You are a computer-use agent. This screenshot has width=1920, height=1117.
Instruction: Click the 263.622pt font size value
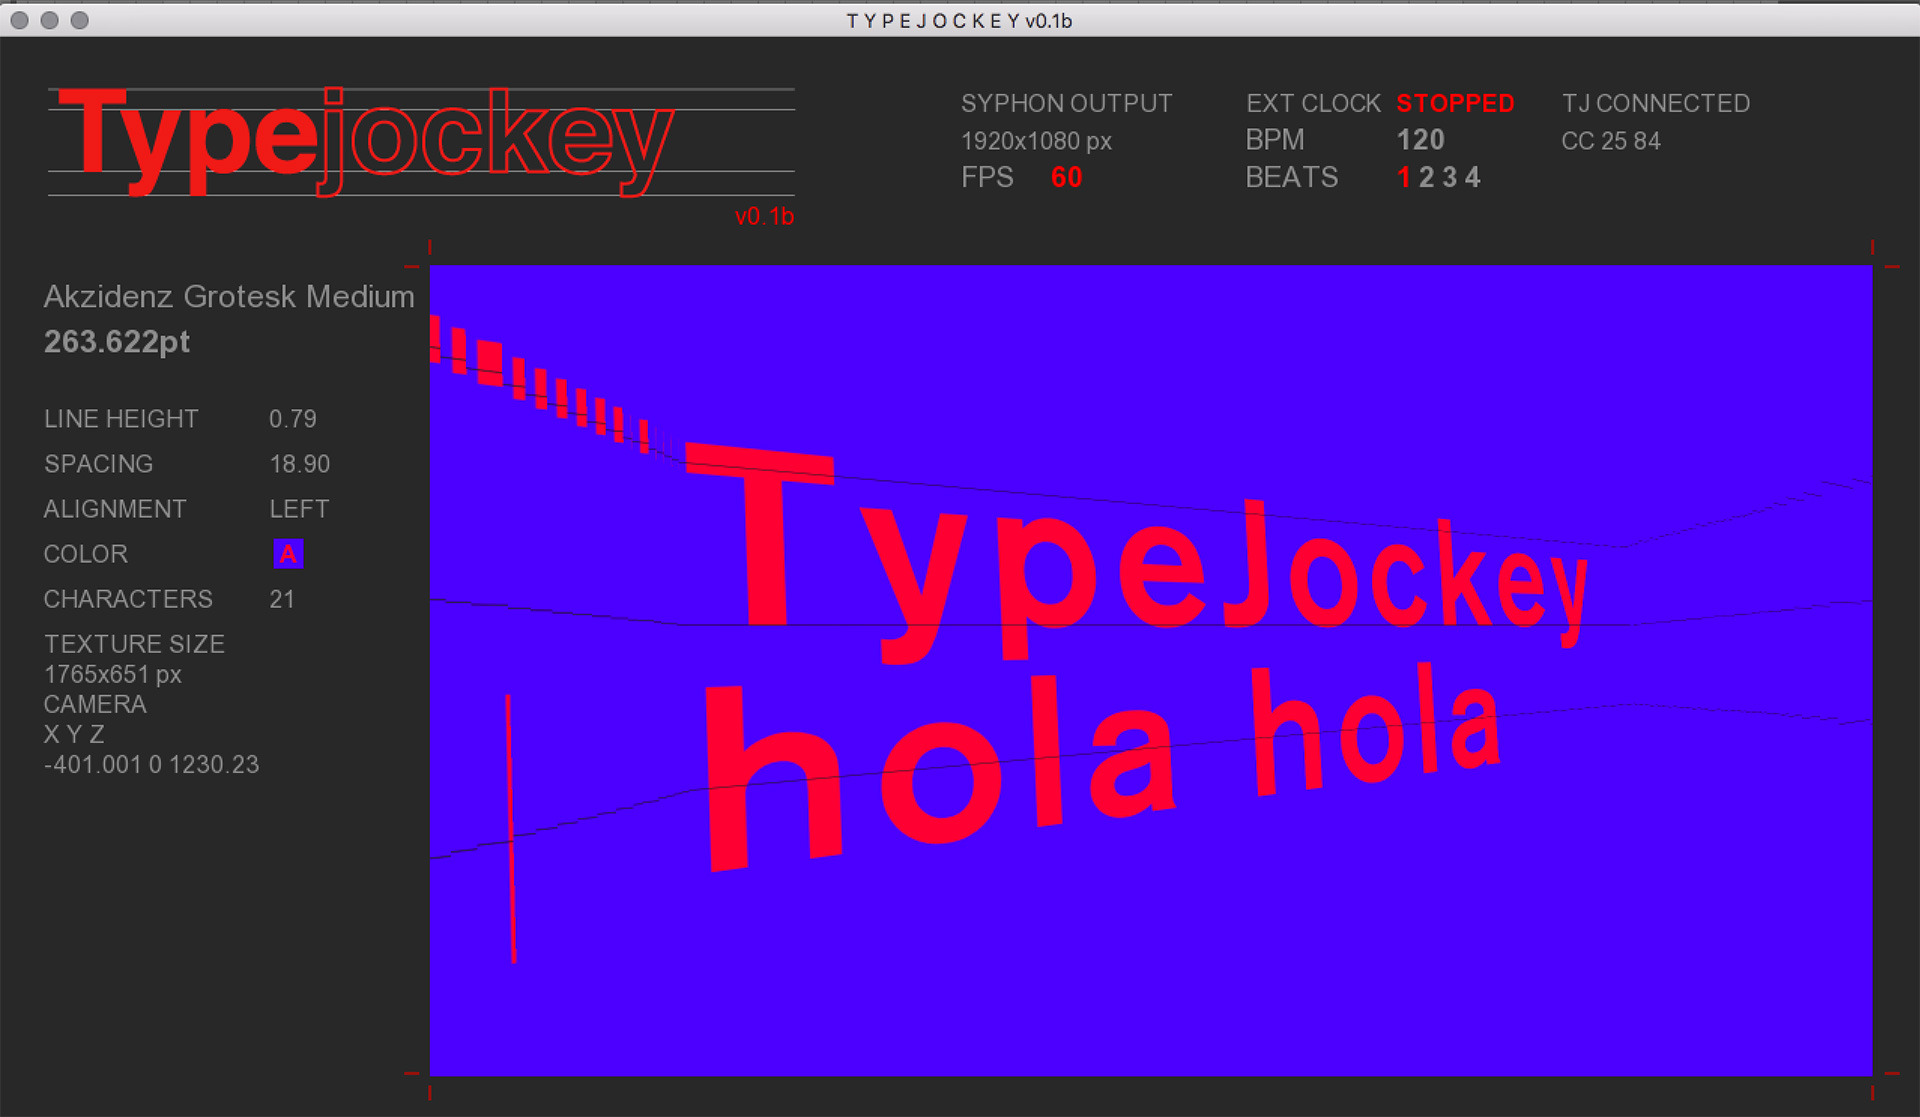point(117,342)
